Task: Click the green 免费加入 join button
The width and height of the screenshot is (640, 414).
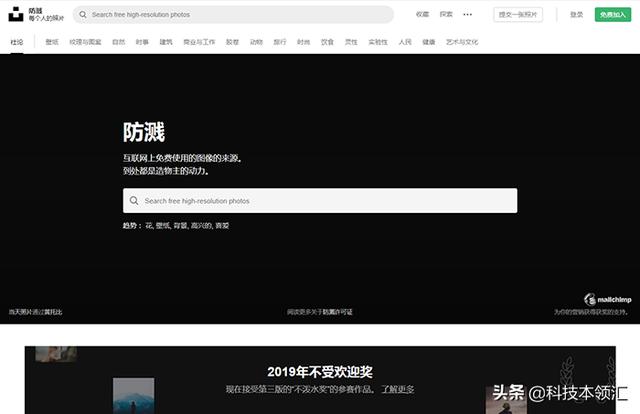Action: click(x=613, y=15)
